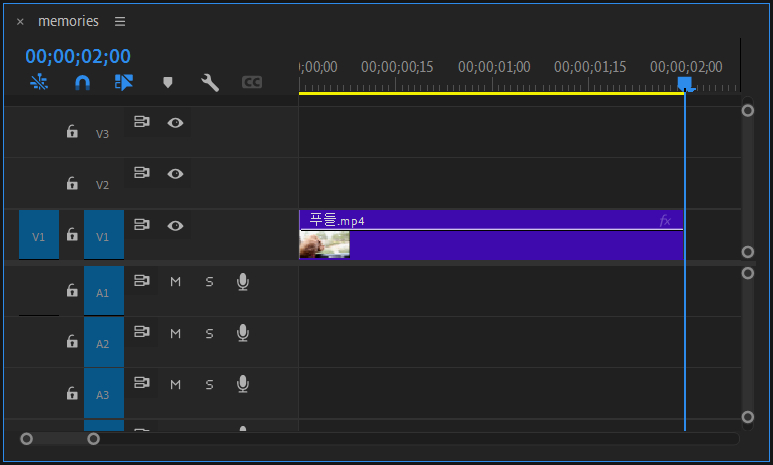Click the V3 track label
Screen dimensions: 773x465
[103, 134]
